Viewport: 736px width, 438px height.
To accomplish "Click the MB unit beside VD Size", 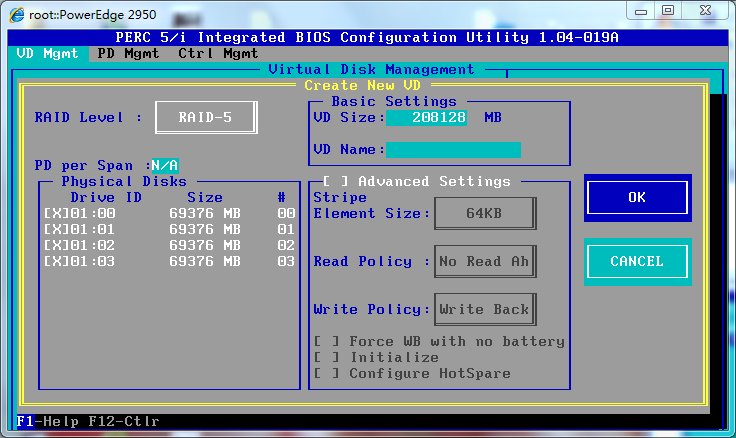I will tap(493, 117).
